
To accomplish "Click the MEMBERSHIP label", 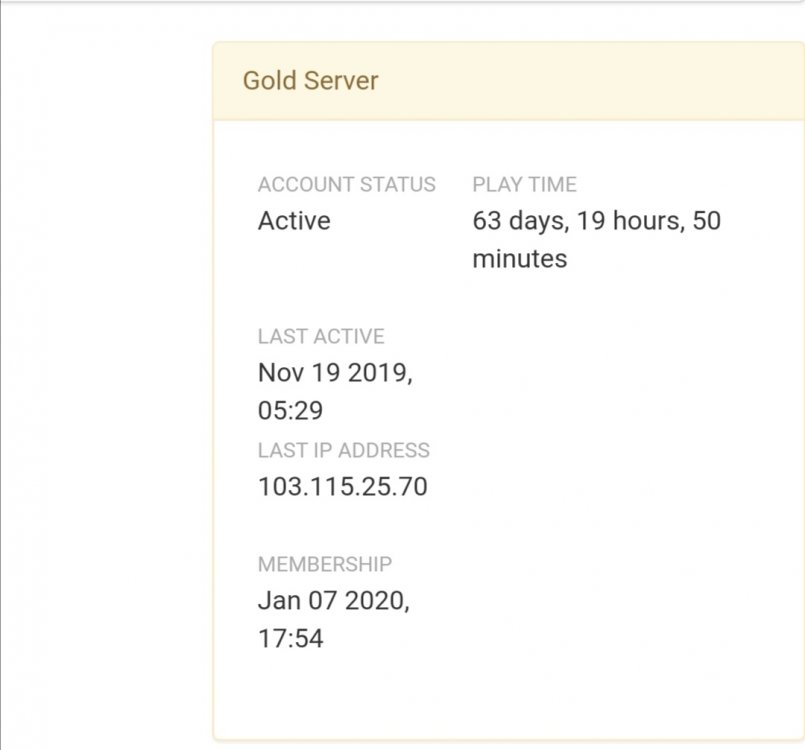I will click(x=325, y=565).
